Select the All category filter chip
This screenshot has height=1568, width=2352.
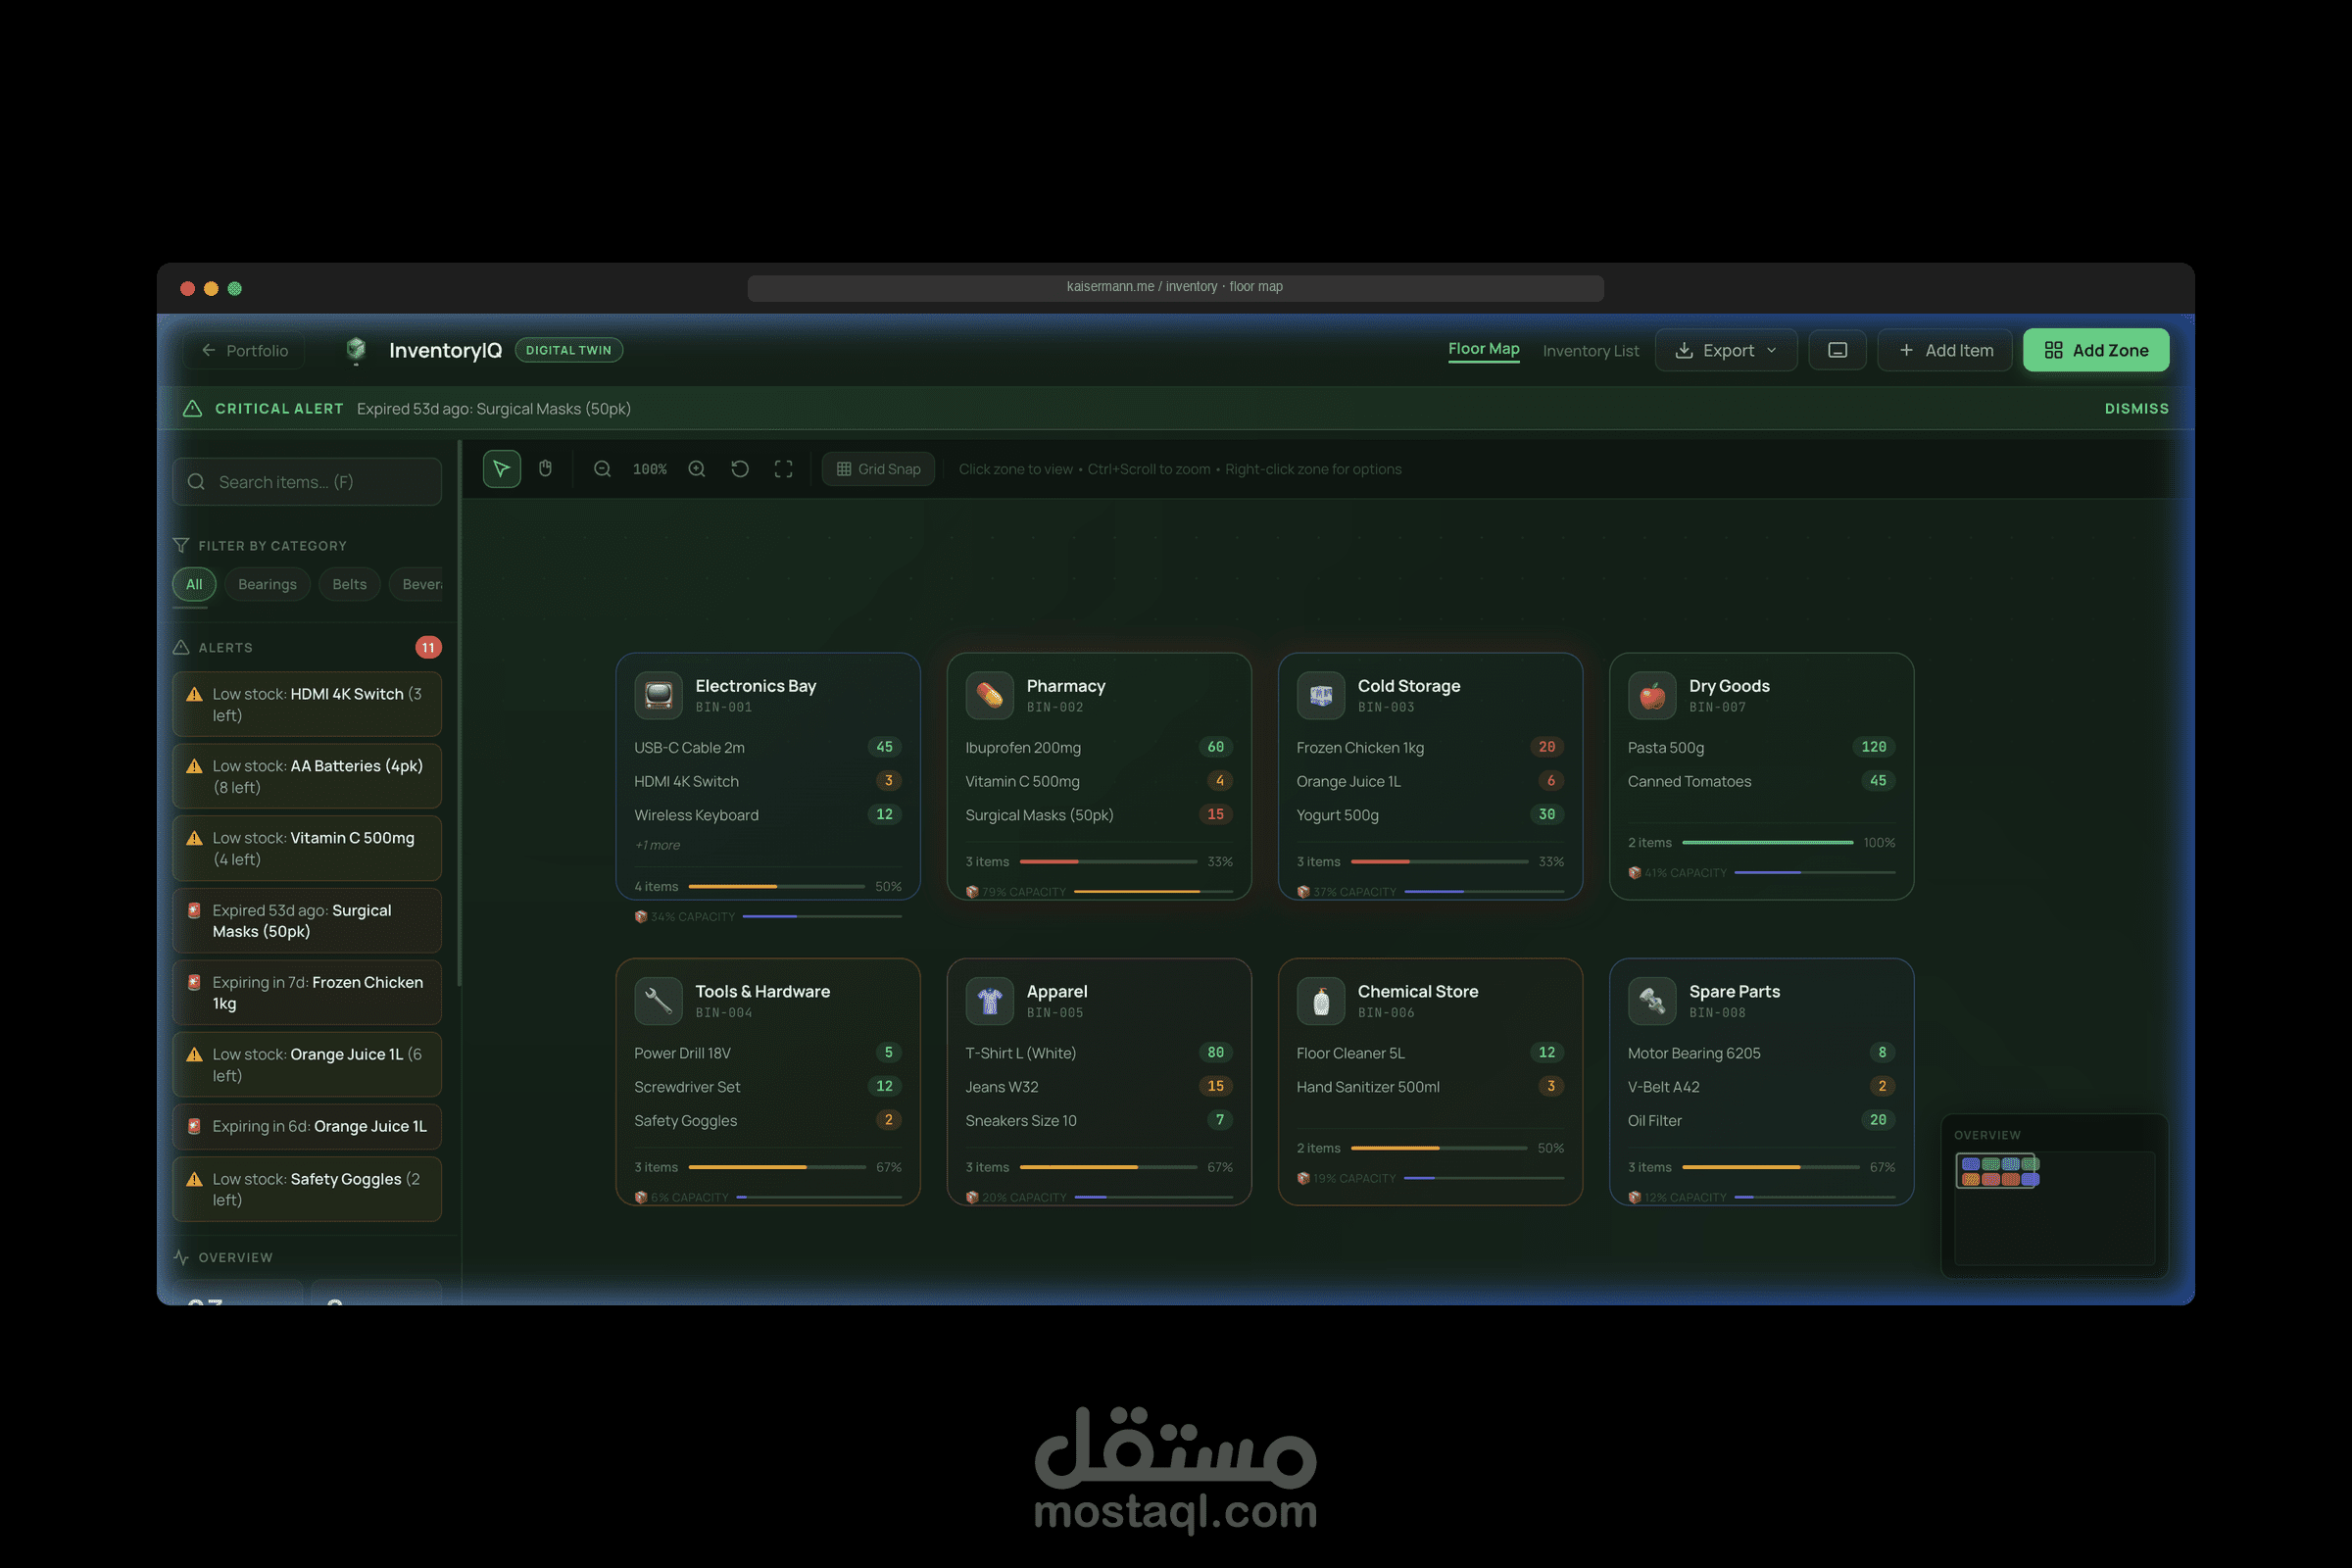[x=194, y=584]
